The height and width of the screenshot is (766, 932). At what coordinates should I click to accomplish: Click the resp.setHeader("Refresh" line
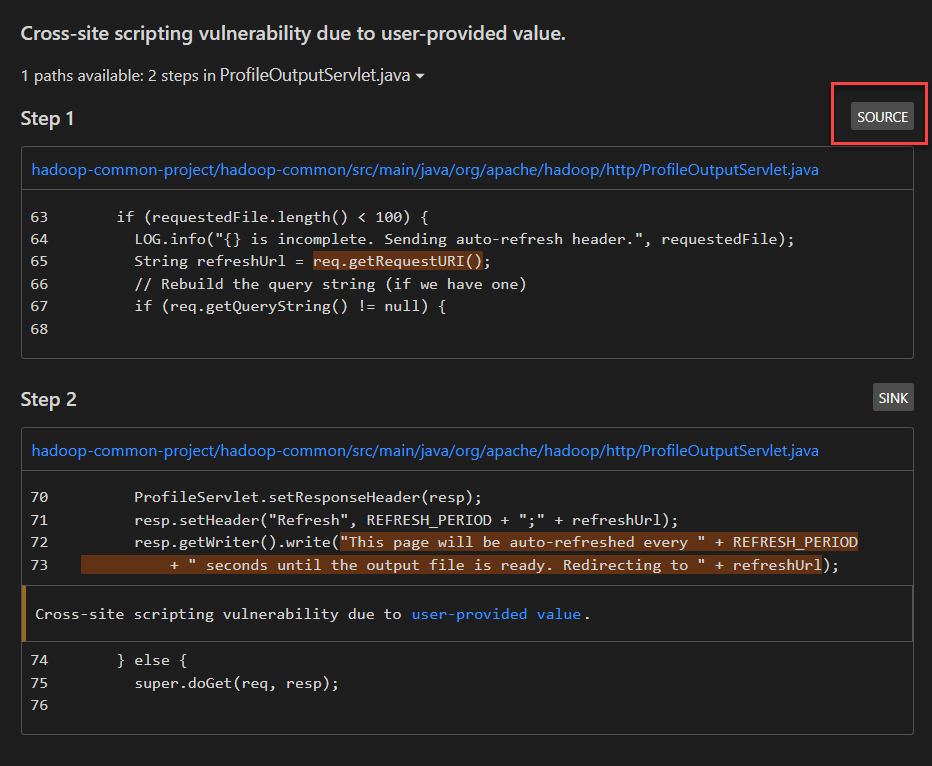tap(405, 520)
